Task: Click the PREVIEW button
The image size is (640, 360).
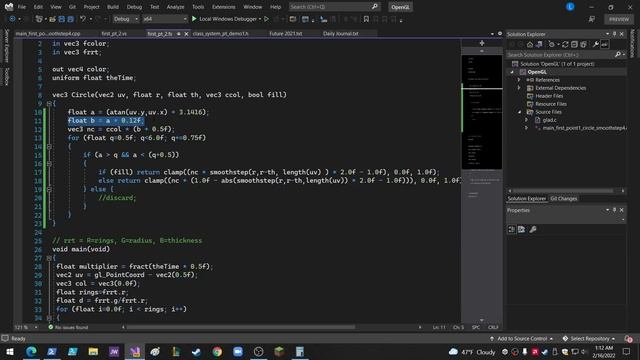Action: pos(619,19)
